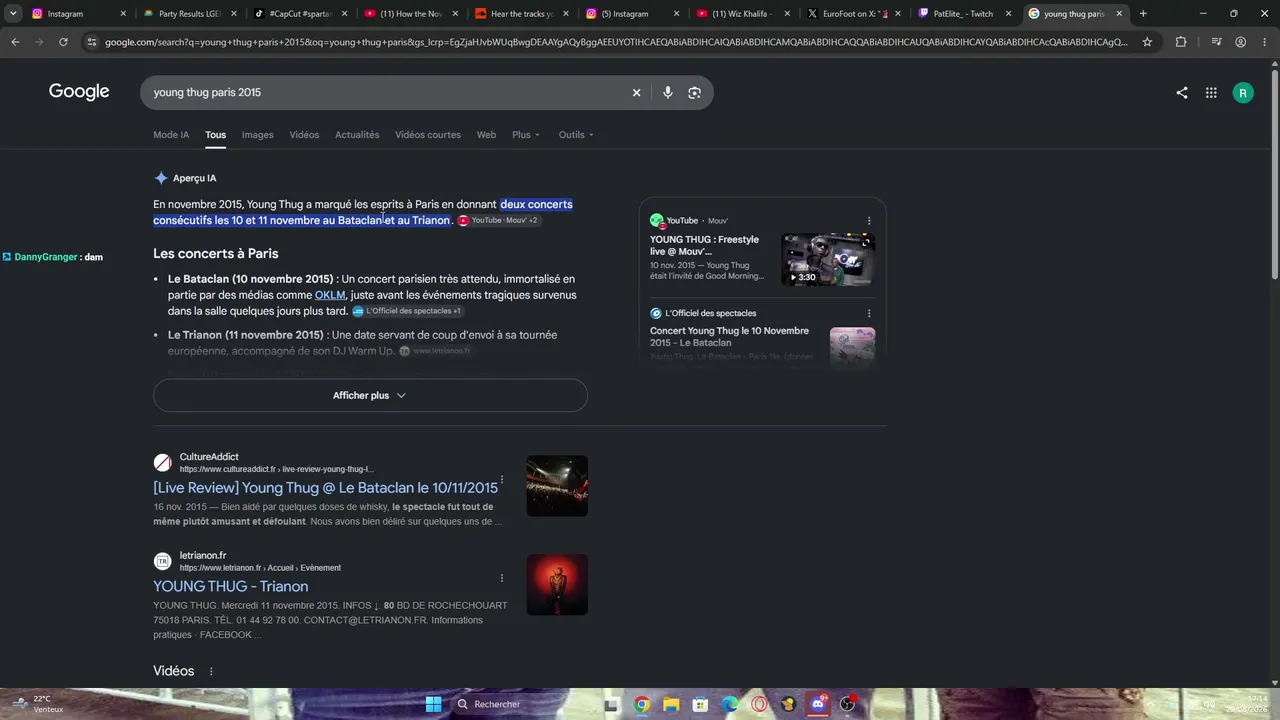The height and width of the screenshot is (720, 1280).
Task: Select the Vidéos courtes tab
Action: (428, 135)
